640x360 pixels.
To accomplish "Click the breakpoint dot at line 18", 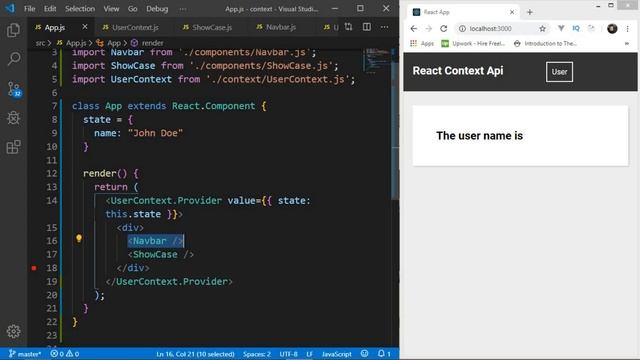I will point(34,268).
